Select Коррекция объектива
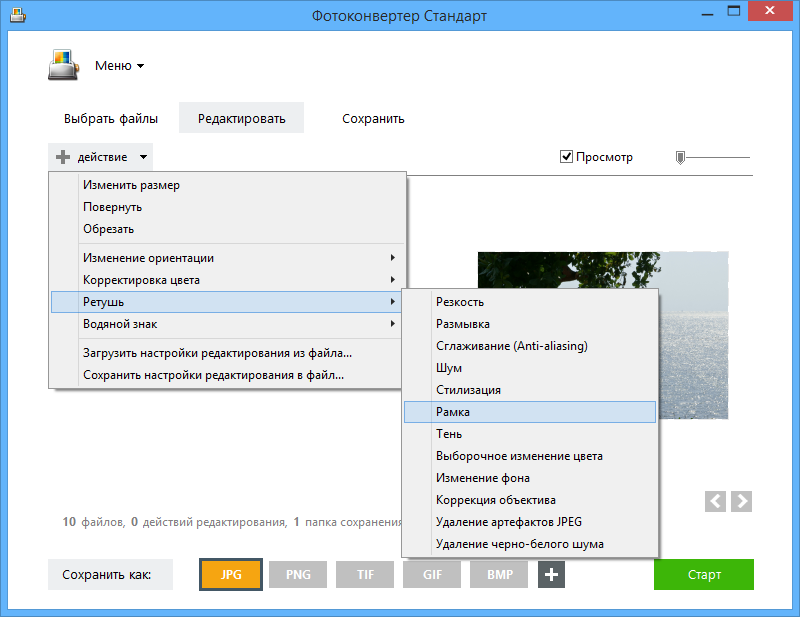The image size is (800, 617). click(x=530, y=500)
